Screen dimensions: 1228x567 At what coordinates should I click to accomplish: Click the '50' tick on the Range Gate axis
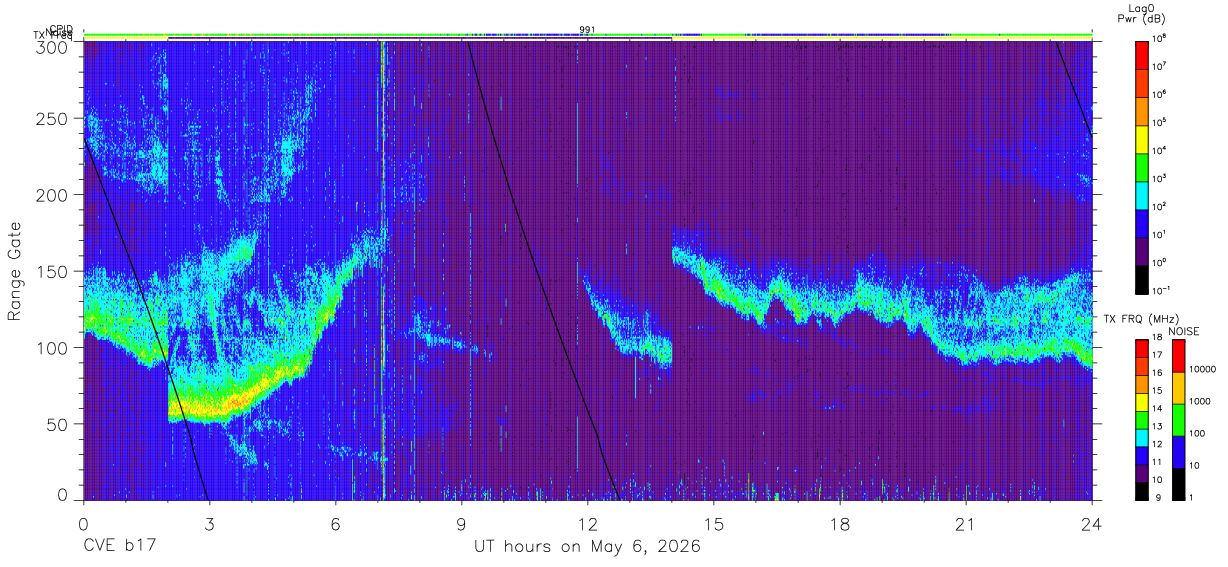(x=56, y=423)
